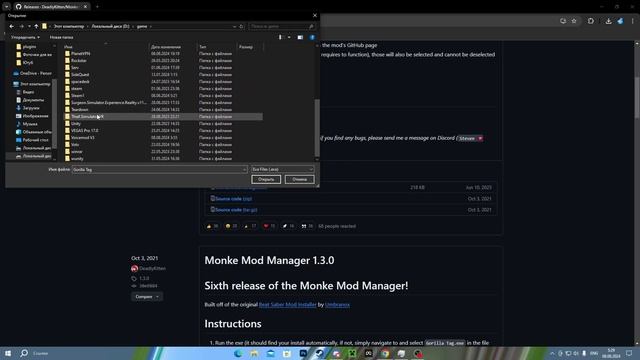Add heart reaction to release
This screenshot has width=640, height=360.
269,226
